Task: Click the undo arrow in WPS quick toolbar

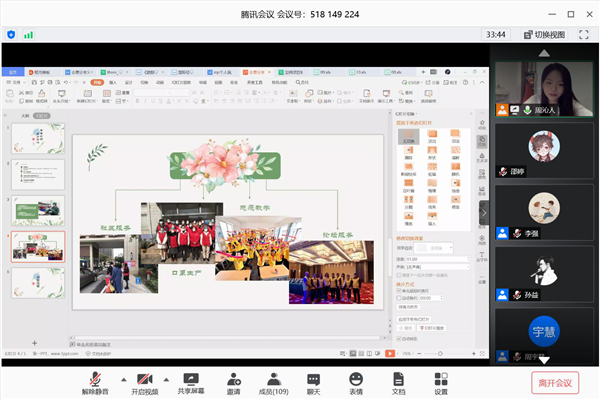Action: pos(66,82)
